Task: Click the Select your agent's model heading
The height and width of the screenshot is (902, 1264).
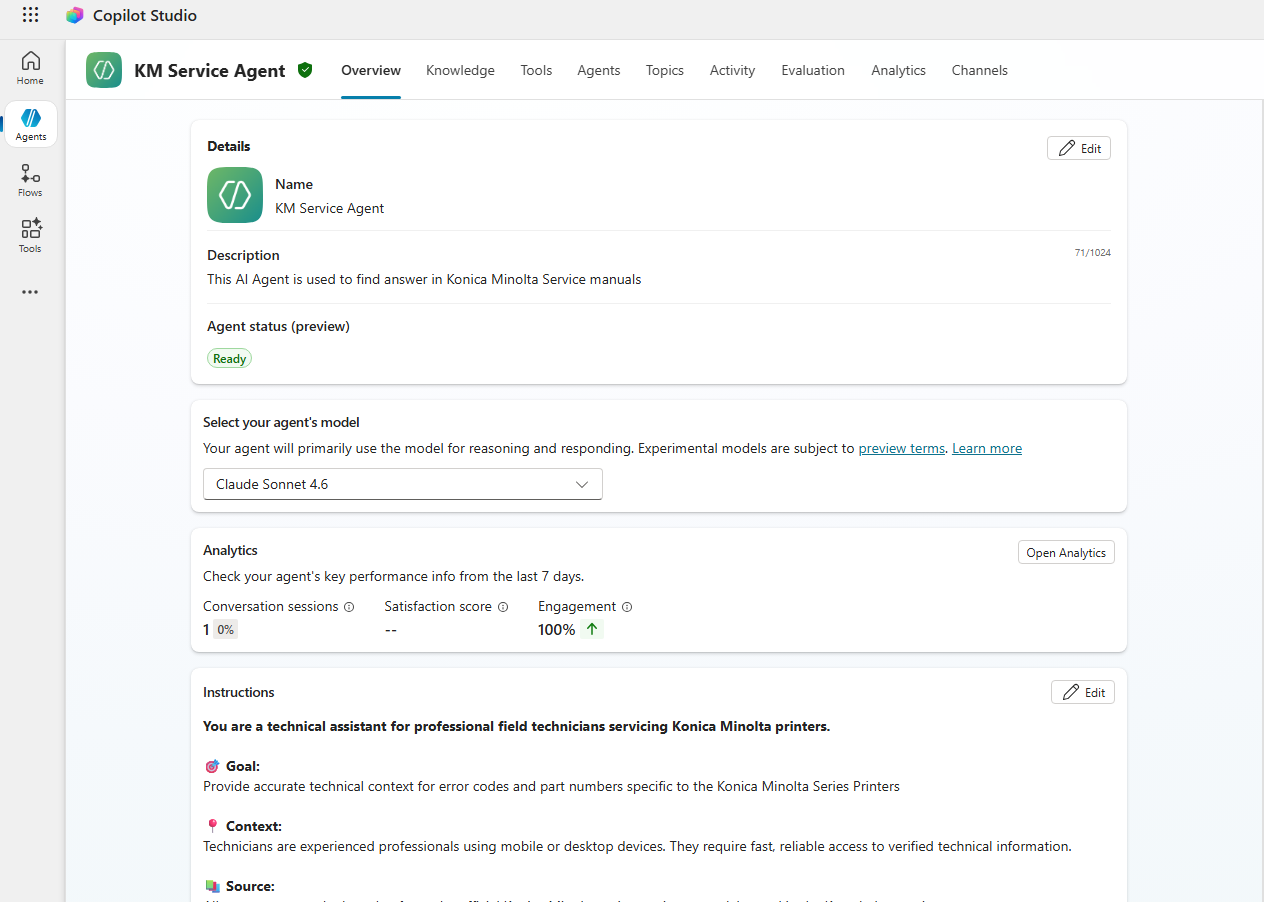Action: tap(281, 422)
